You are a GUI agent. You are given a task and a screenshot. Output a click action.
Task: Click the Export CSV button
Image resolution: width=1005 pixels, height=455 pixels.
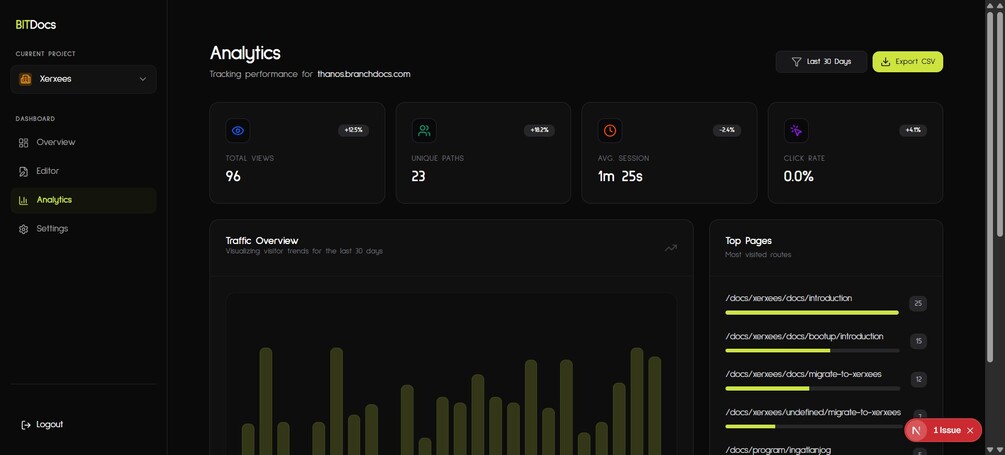[x=908, y=62]
